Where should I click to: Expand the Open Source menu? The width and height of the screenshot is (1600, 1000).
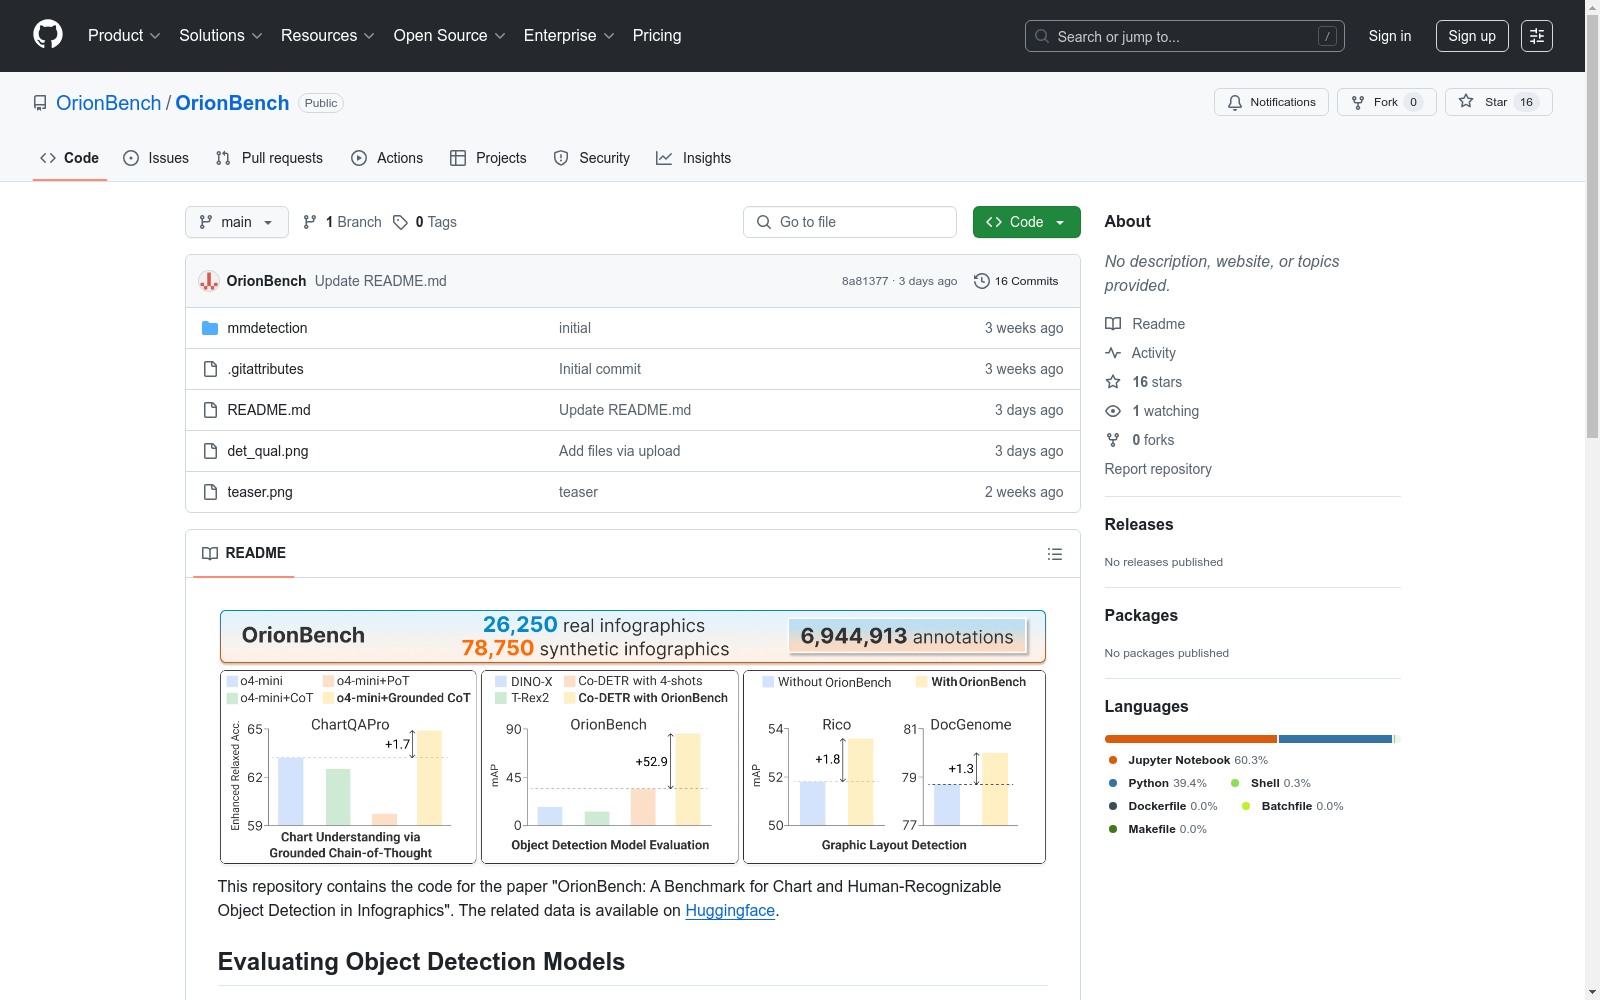[450, 36]
